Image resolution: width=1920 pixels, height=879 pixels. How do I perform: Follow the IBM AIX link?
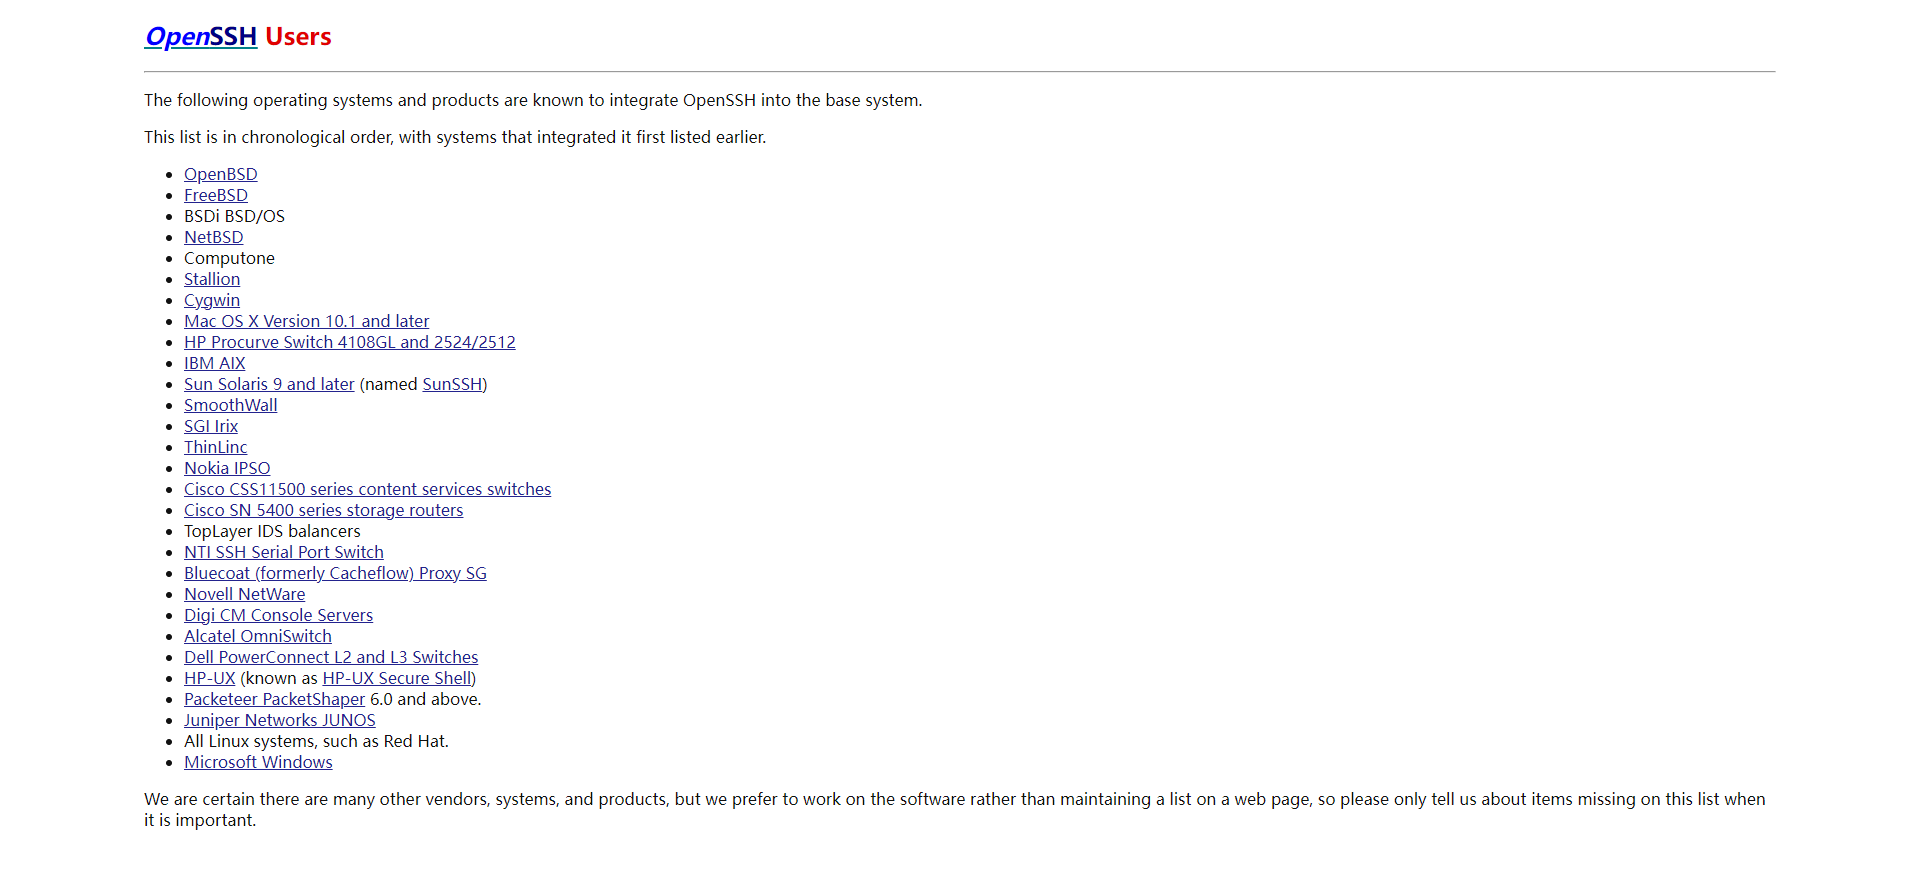[x=214, y=363]
